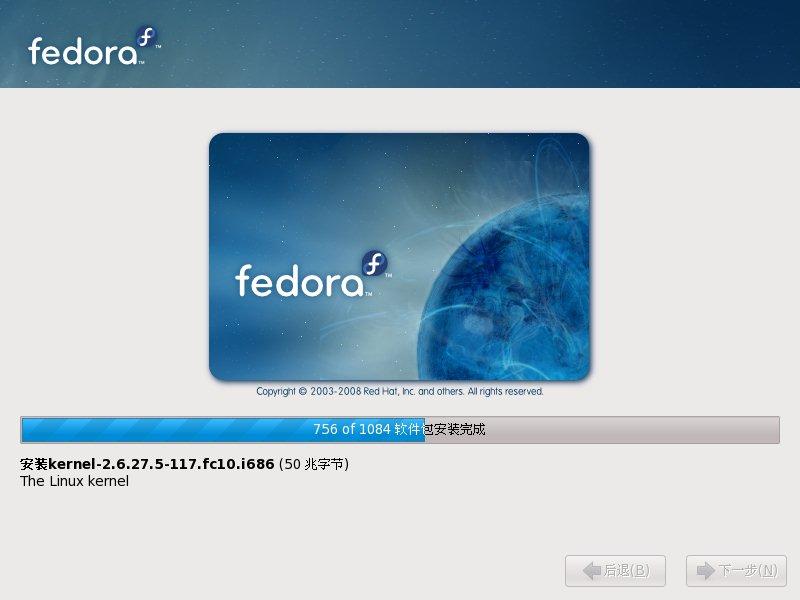Click the filled part of the install progress bar
Viewport: 800px width, 600px height.
[223, 430]
